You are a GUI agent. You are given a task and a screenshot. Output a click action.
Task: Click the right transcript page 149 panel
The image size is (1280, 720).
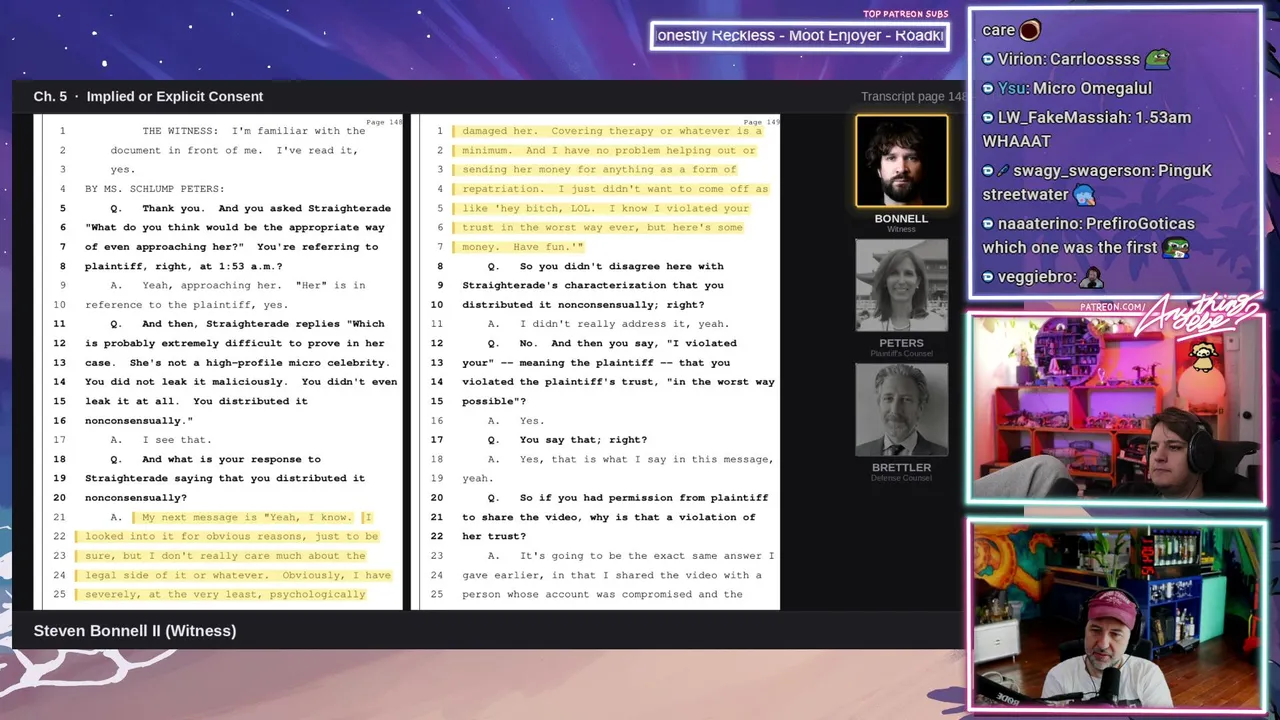pyautogui.click(x=595, y=362)
